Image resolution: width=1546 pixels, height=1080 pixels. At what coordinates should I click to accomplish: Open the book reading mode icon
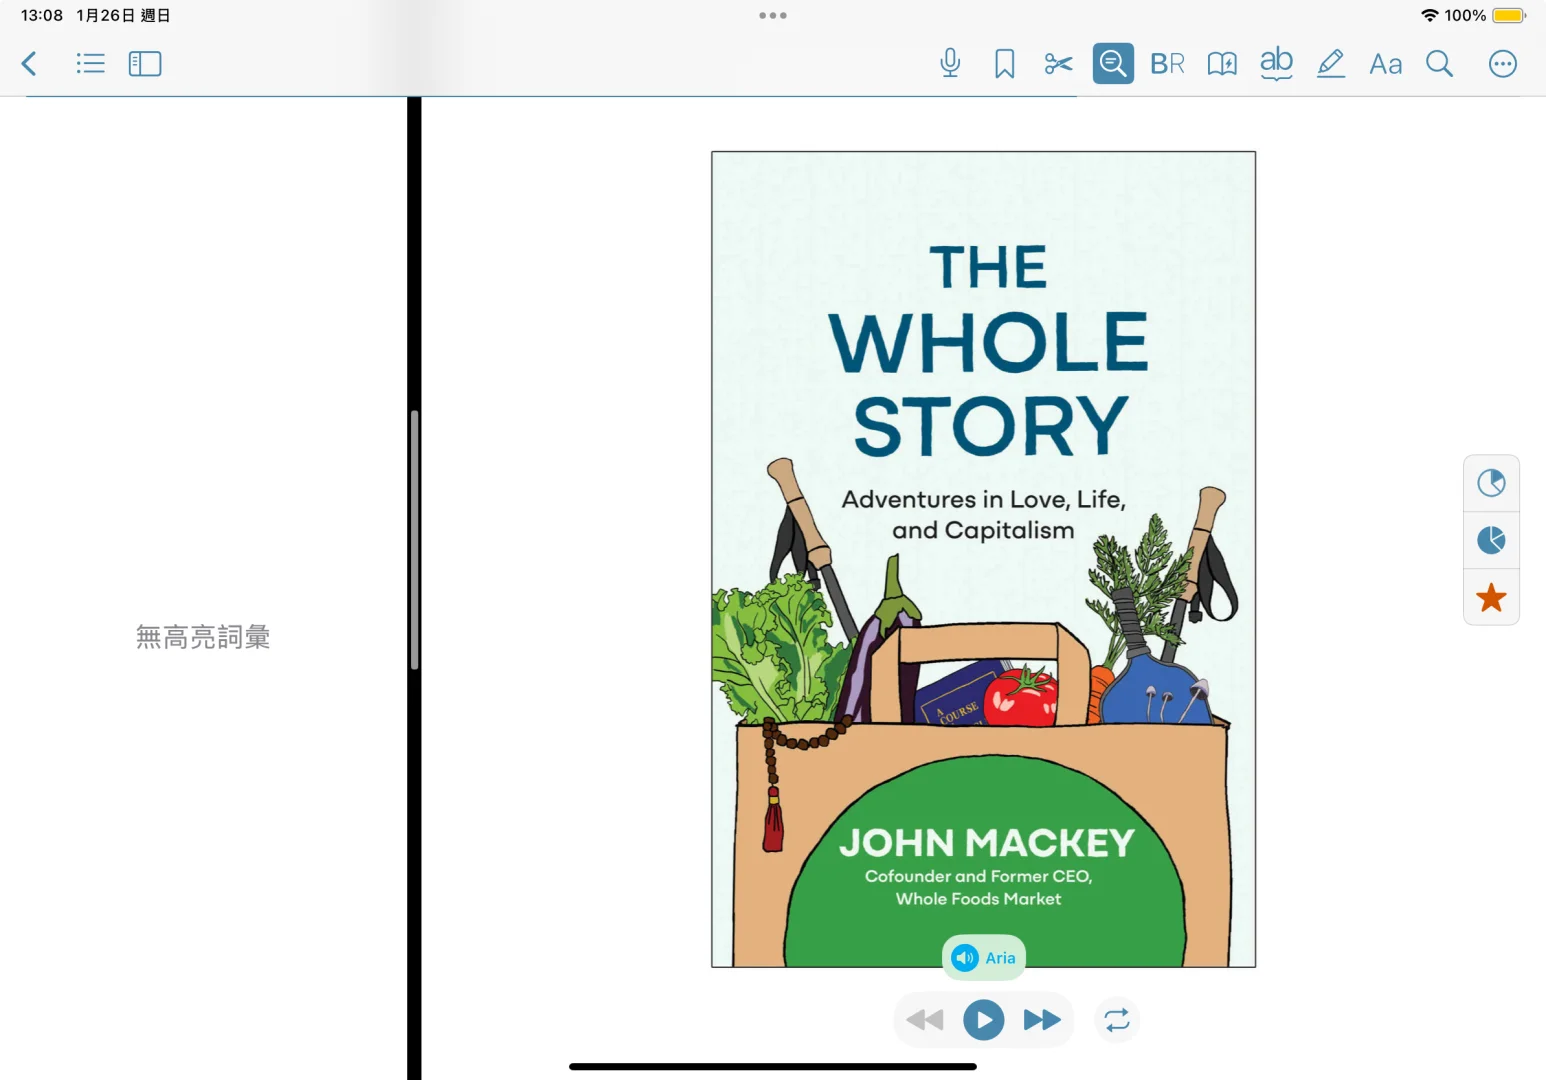point(1222,64)
